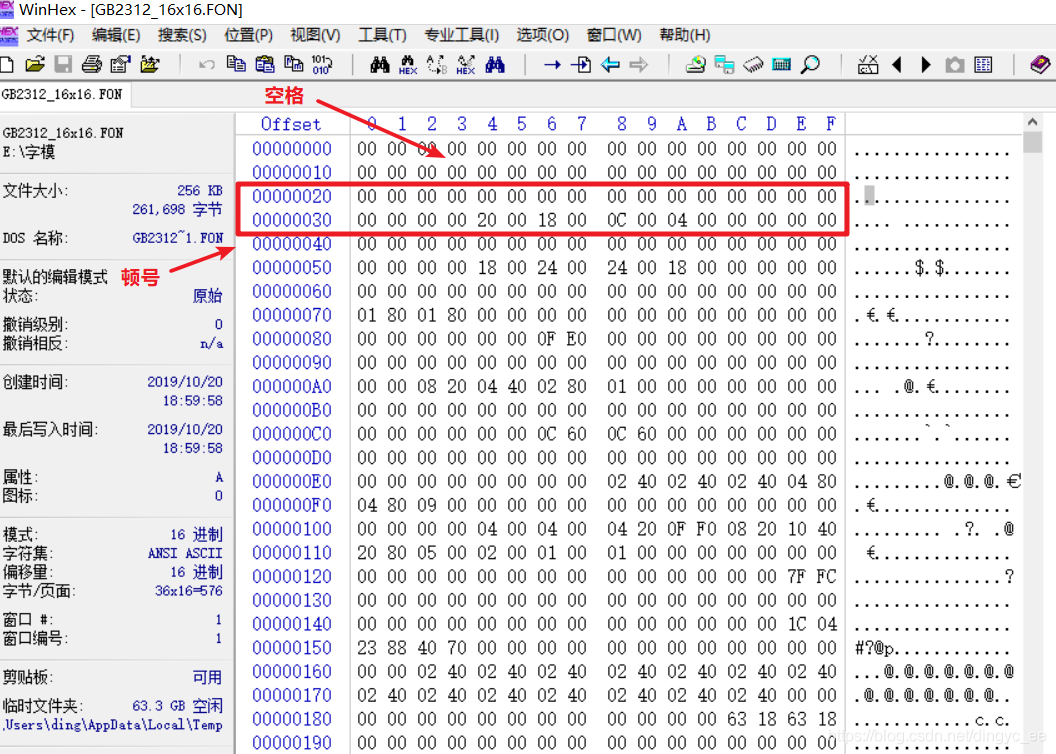Open the 视图(V) menu
The width and height of the screenshot is (1056, 754).
pyautogui.click(x=315, y=35)
